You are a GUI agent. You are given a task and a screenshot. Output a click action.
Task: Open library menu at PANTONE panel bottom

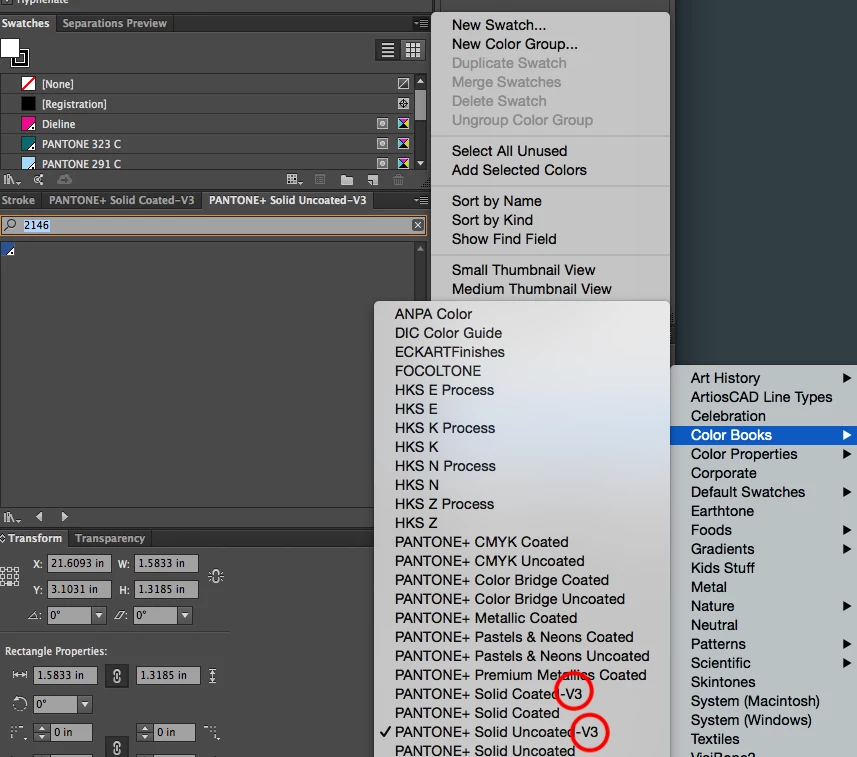pyautogui.click(x=11, y=517)
